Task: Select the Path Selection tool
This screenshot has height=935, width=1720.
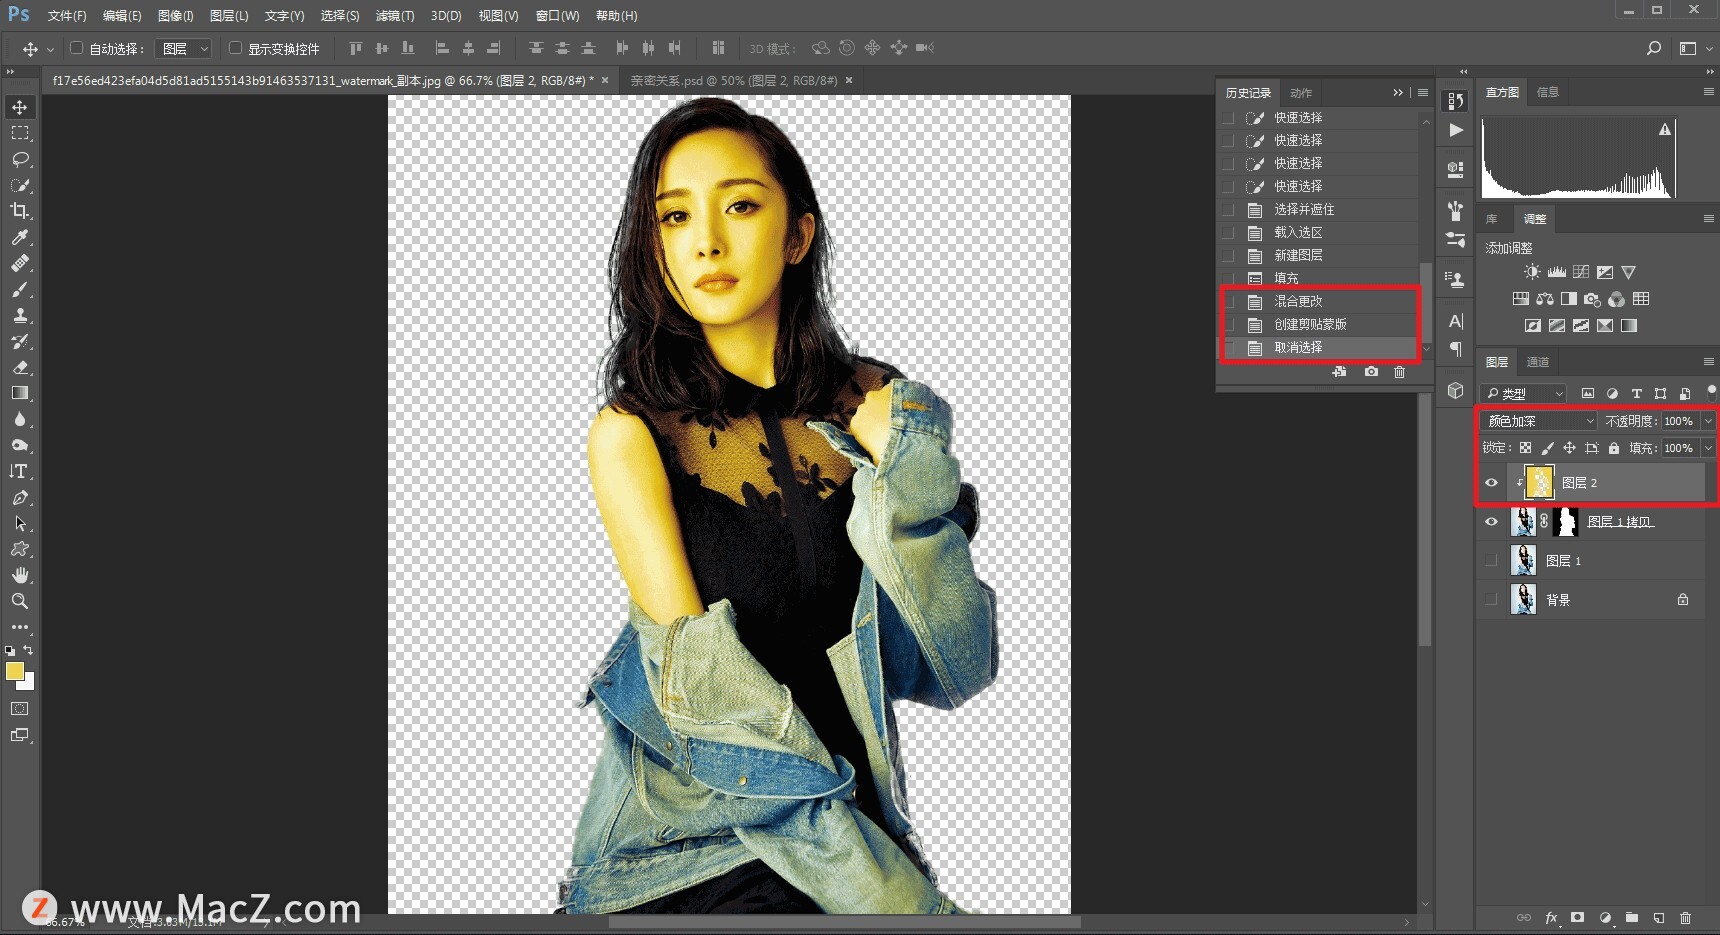Action: 20,523
